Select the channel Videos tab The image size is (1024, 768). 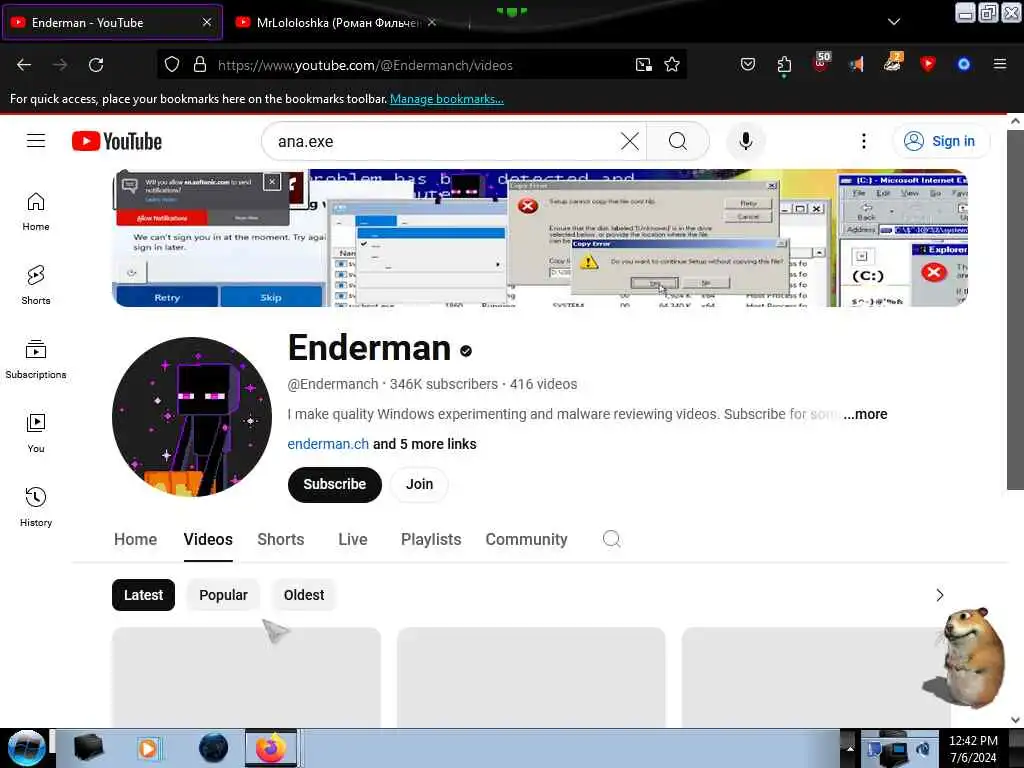[208, 539]
